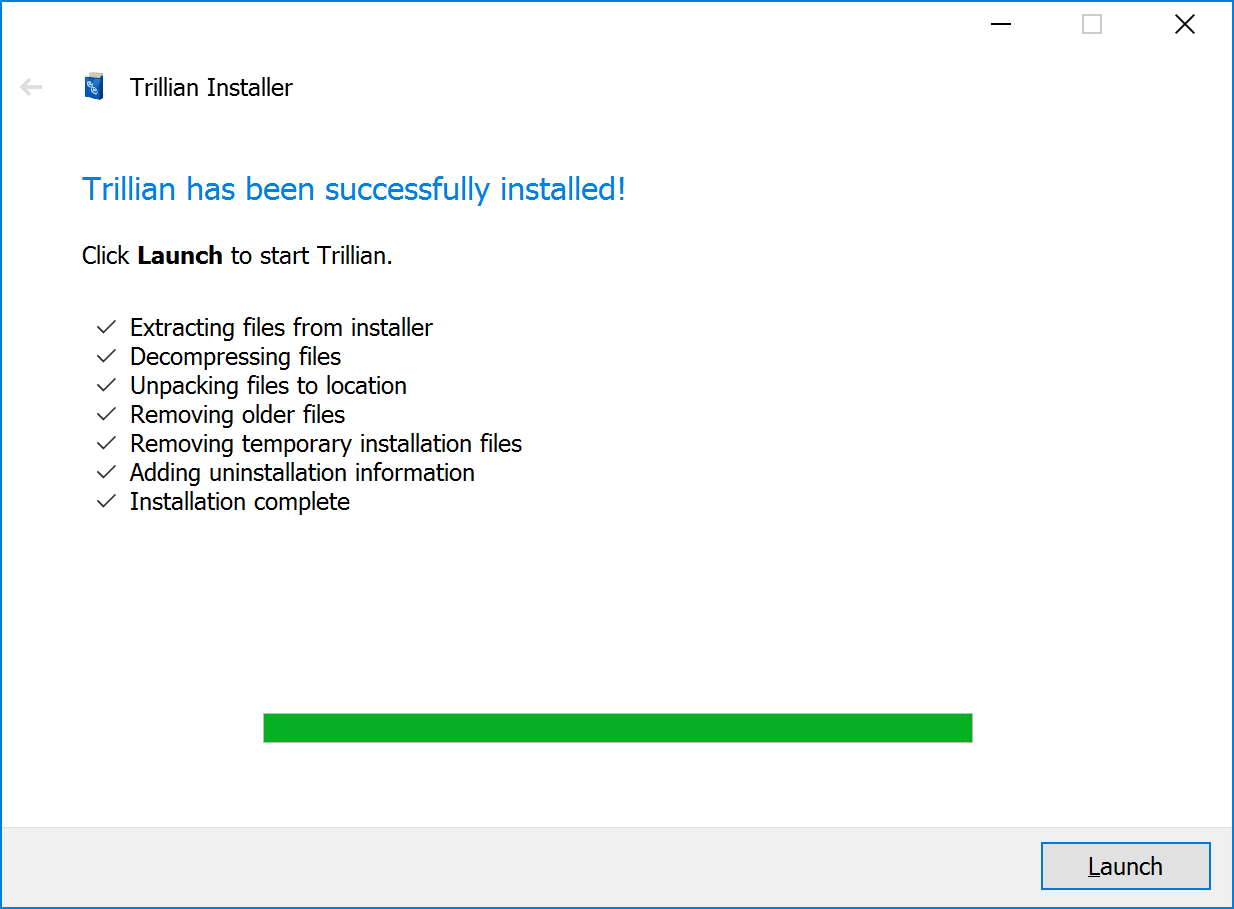Click checkmark beside Adding uninstallation information
1234x909 pixels.
click(106, 472)
